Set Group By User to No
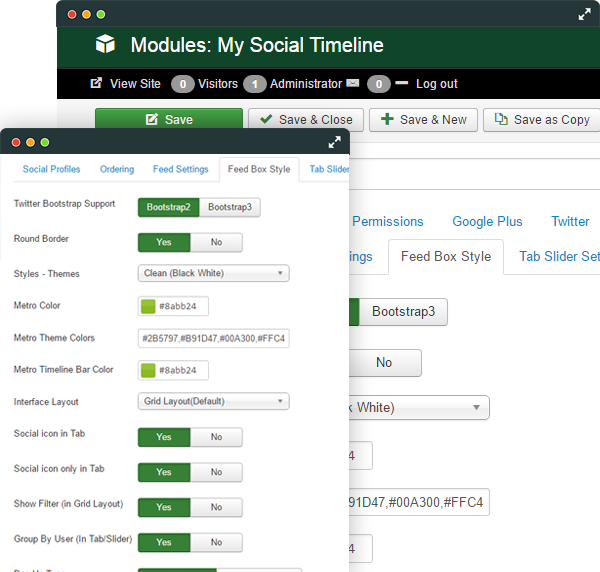This screenshot has height=572, width=600. (216, 543)
